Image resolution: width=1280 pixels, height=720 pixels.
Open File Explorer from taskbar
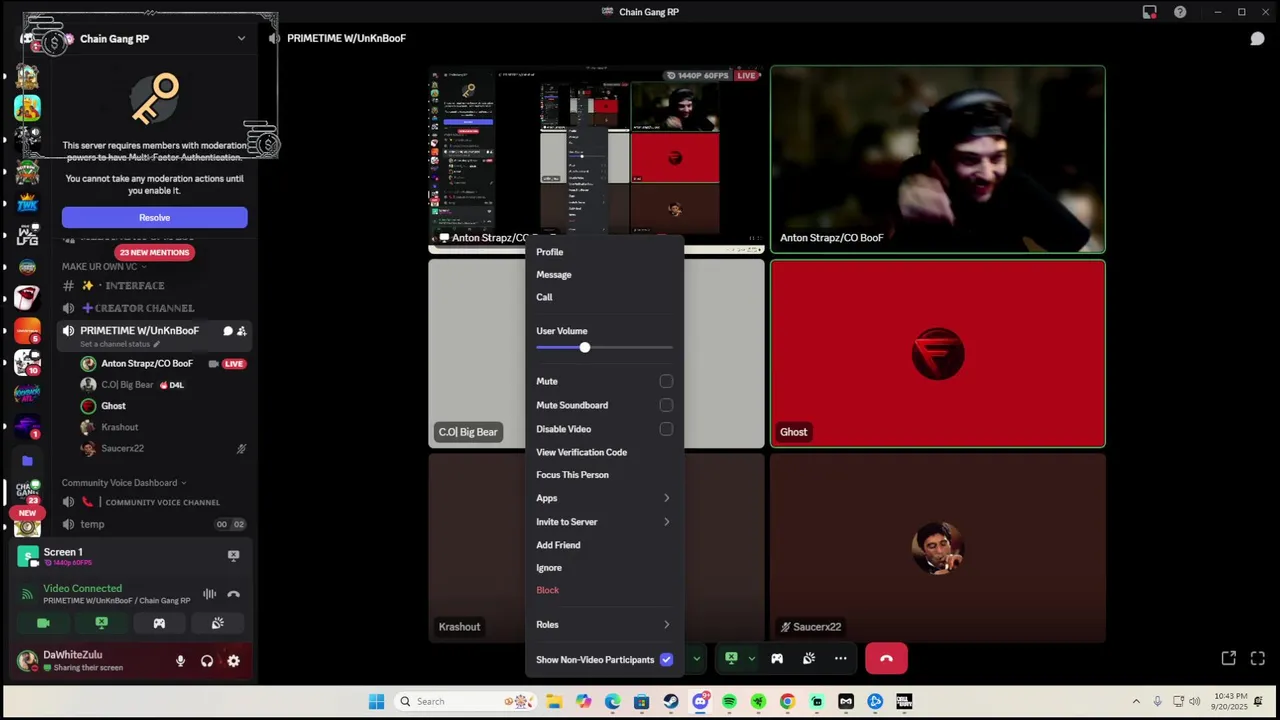(x=553, y=702)
